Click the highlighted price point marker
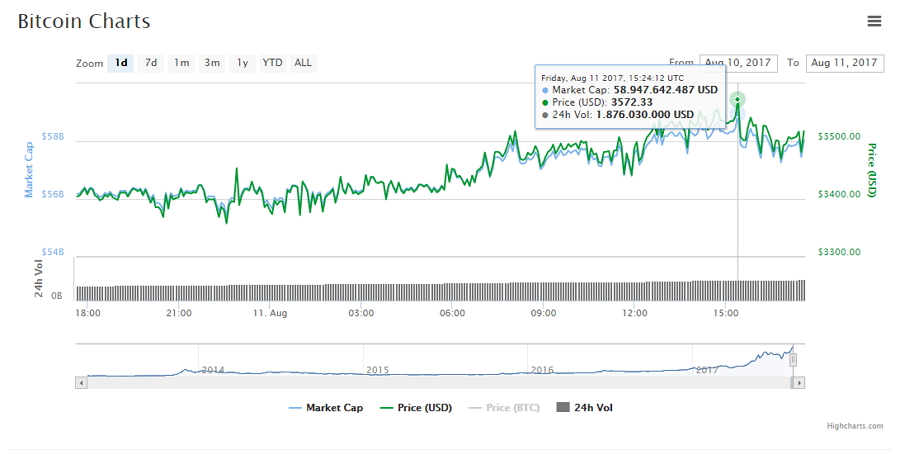Viewport: 900px width, 450px height. [738, 100]
